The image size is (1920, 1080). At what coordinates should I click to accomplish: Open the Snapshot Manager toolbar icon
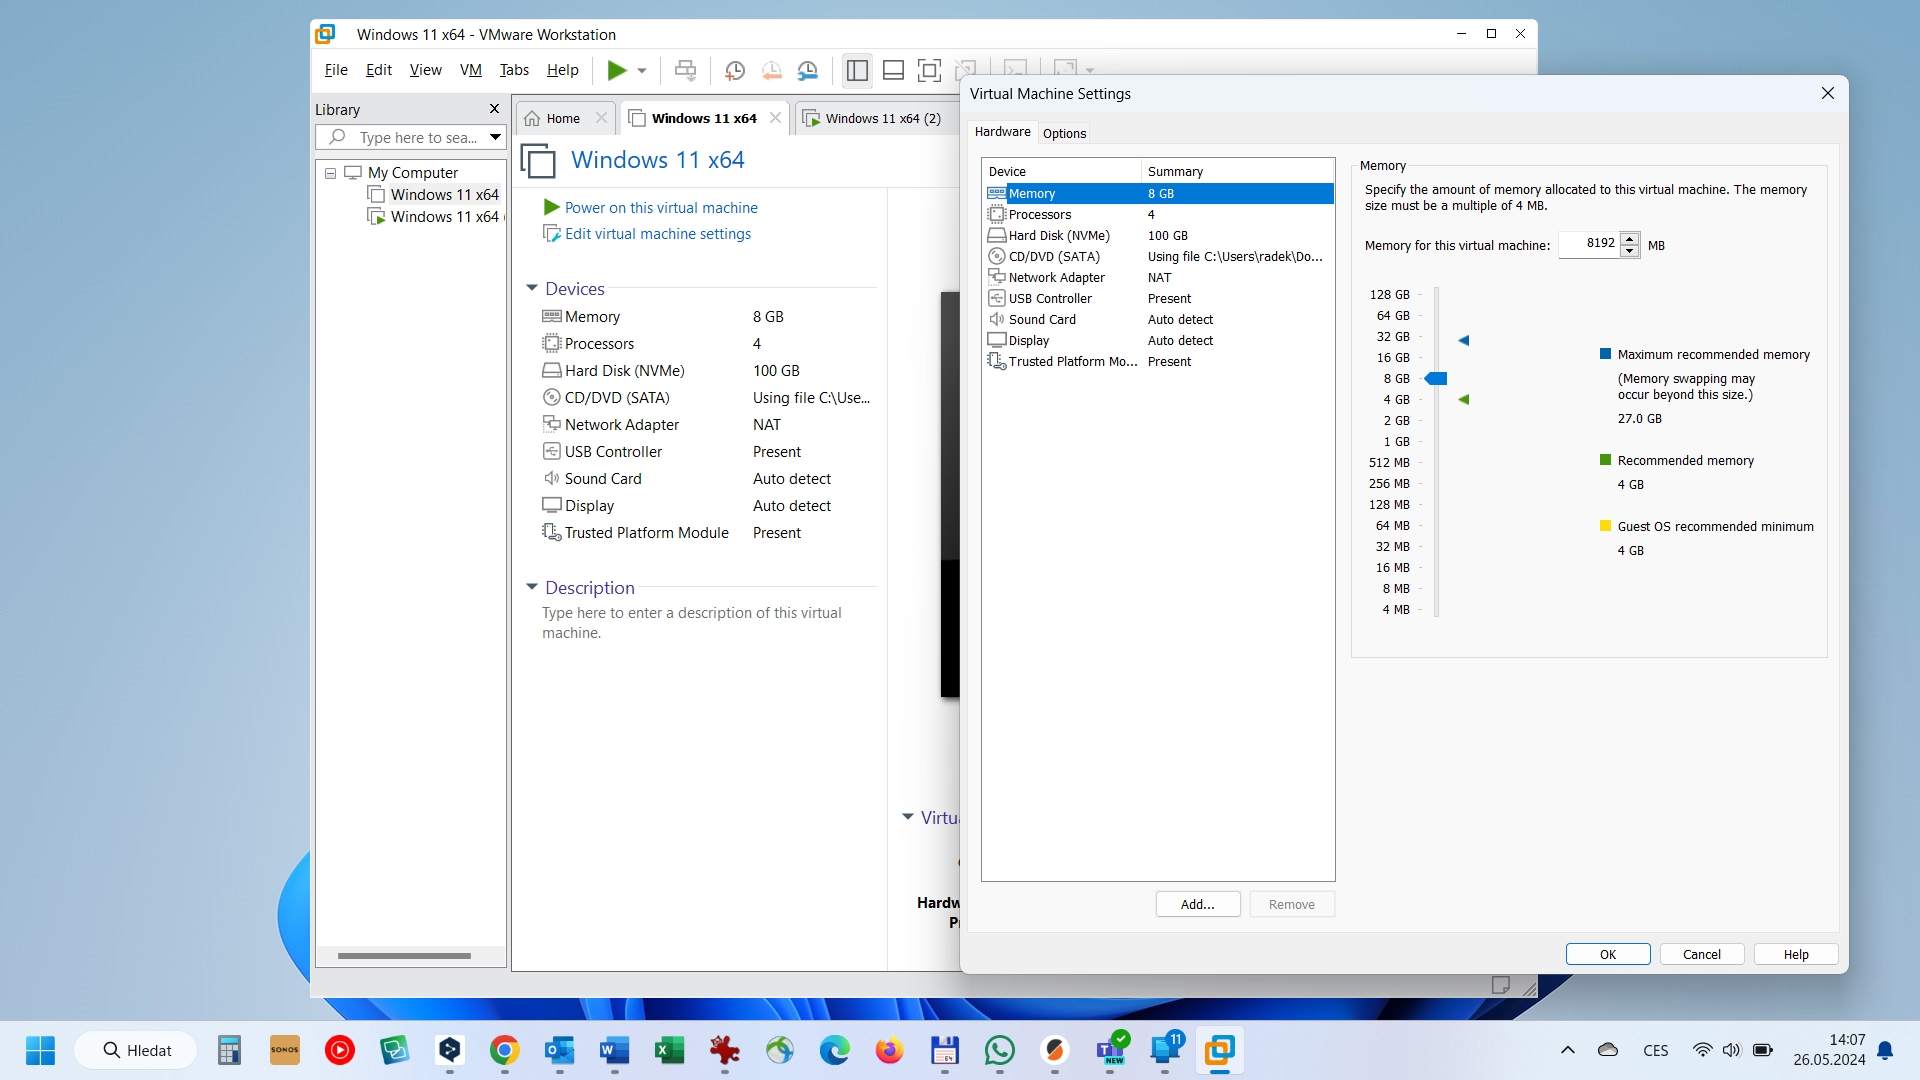click(x=807, y=70)
